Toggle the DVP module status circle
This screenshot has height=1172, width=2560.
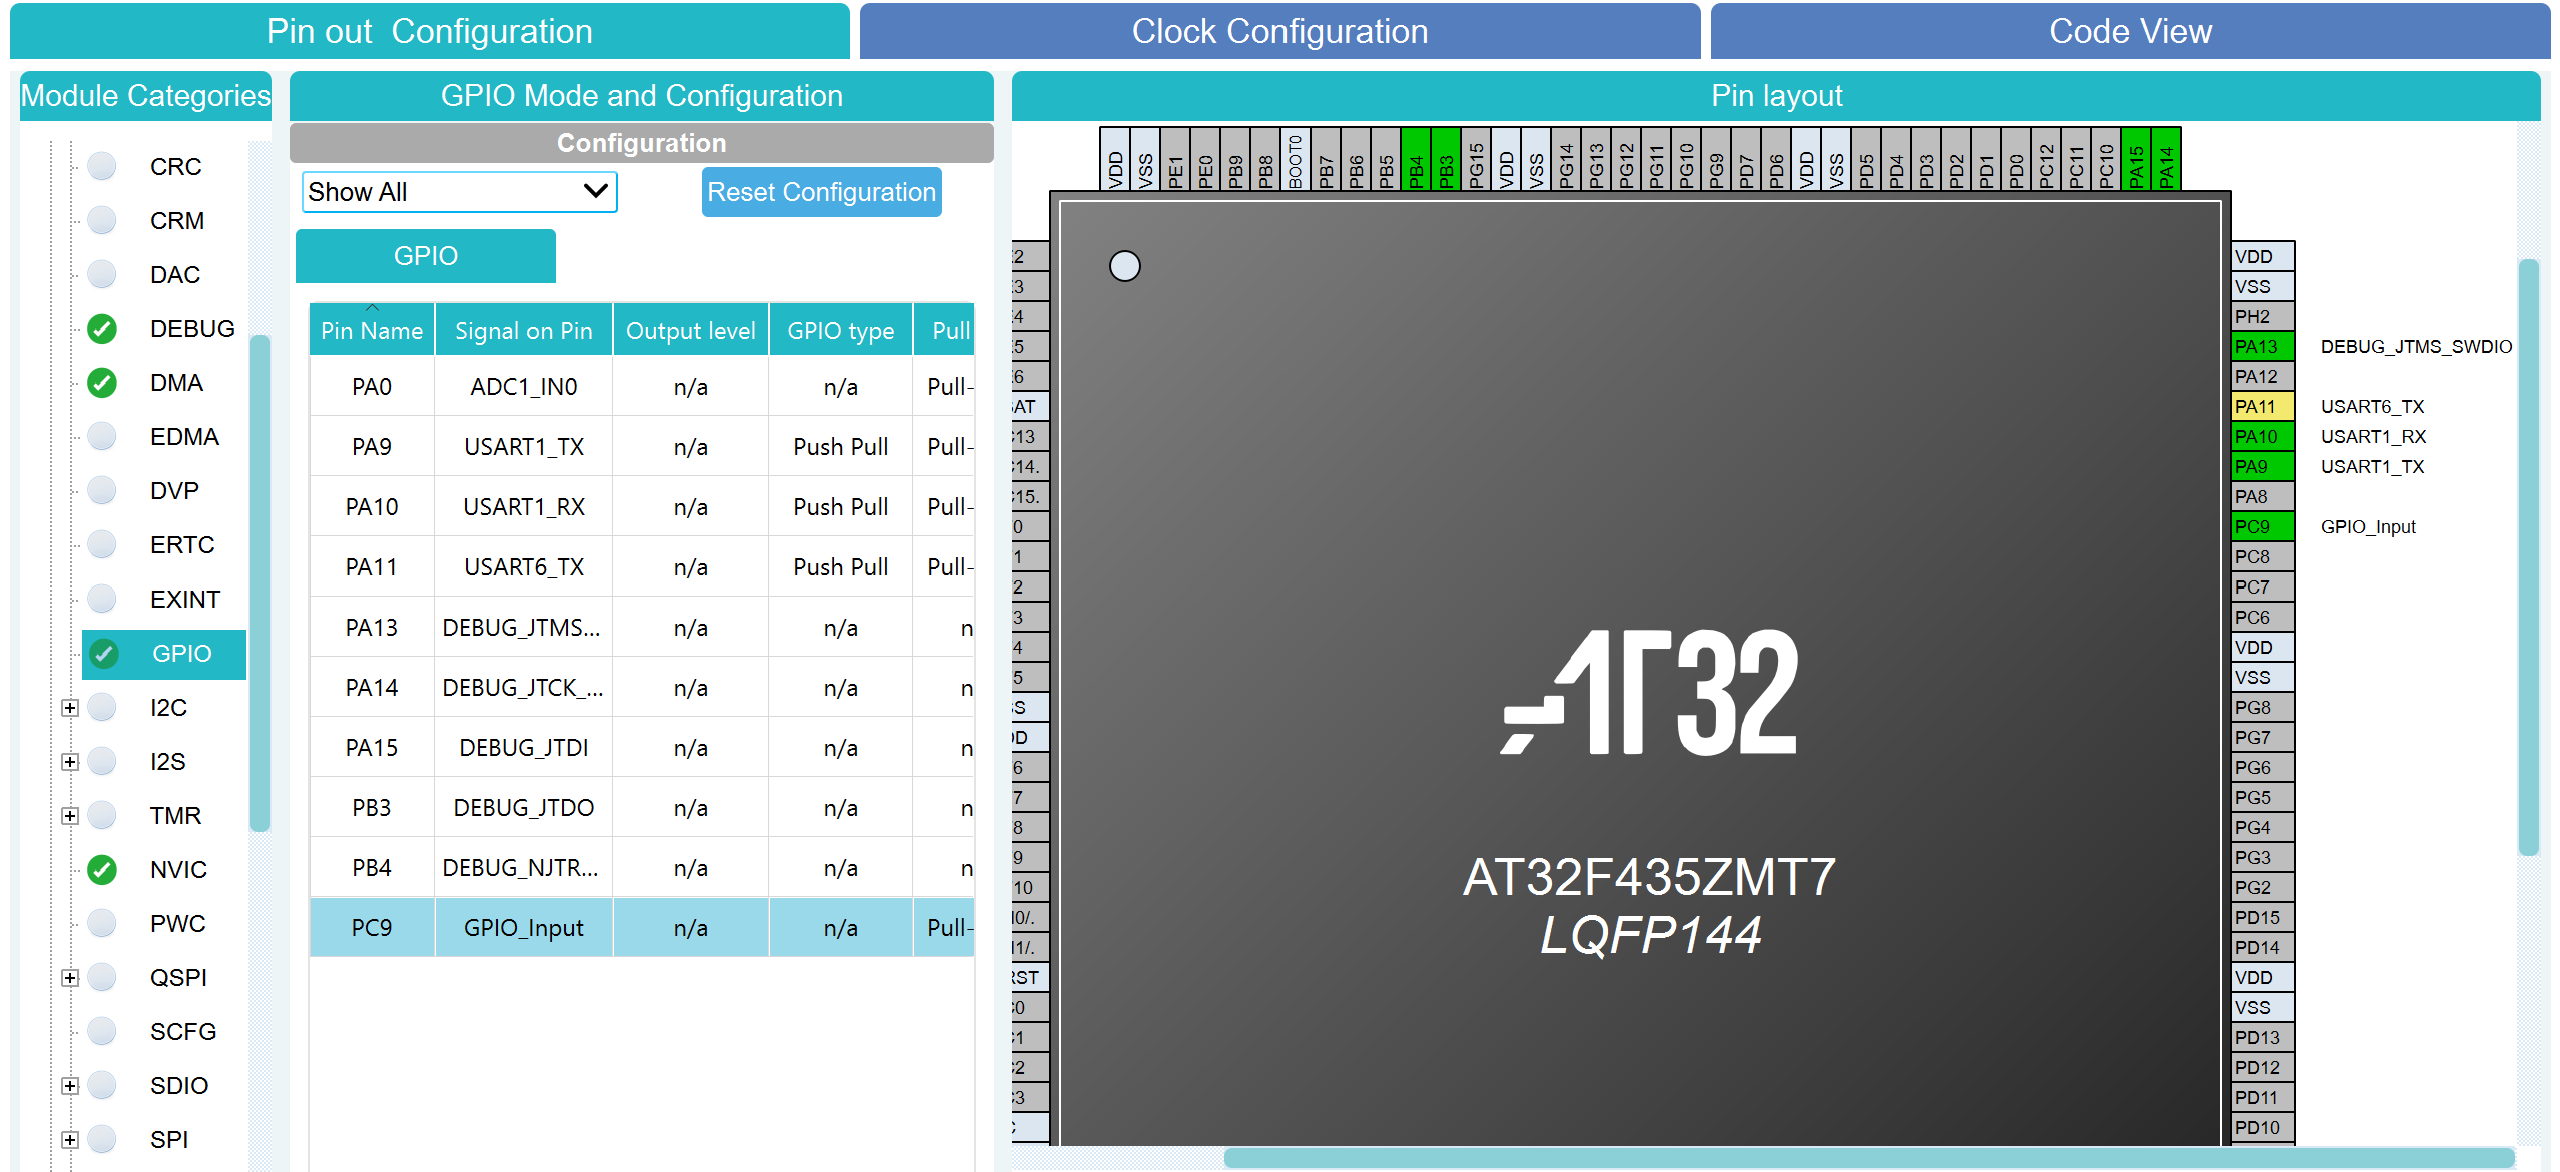(x=102, y=490)
